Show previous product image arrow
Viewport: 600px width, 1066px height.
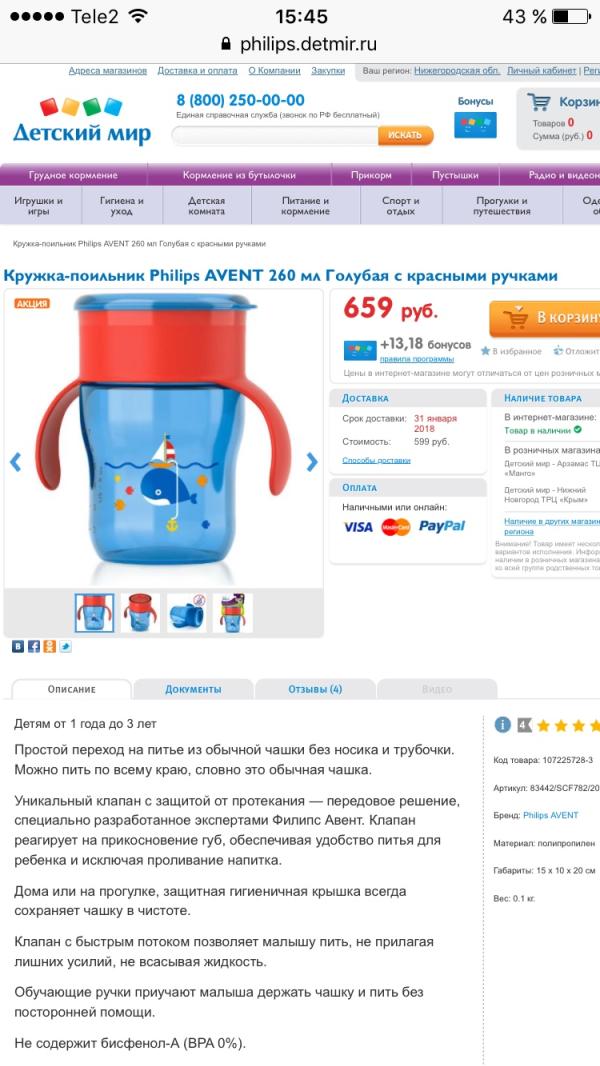[x=16, y=462]
